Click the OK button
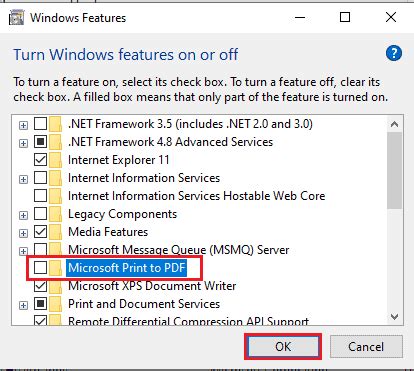This screenshot has height=371, width=414. point(283,347)
